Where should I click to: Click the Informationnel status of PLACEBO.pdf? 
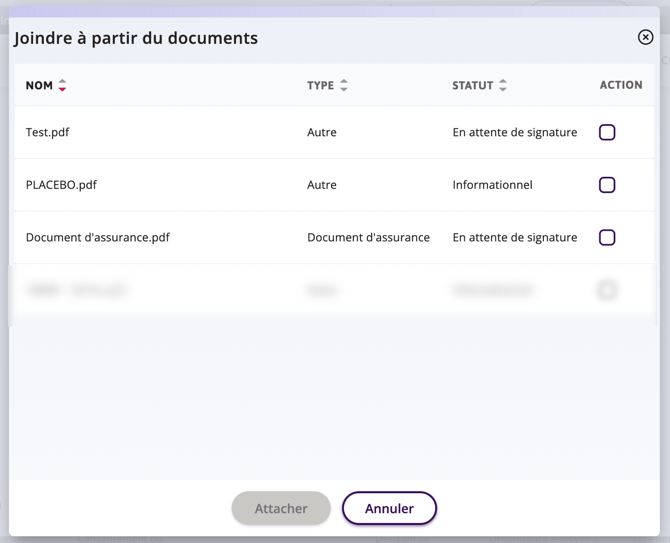(492, 185)
